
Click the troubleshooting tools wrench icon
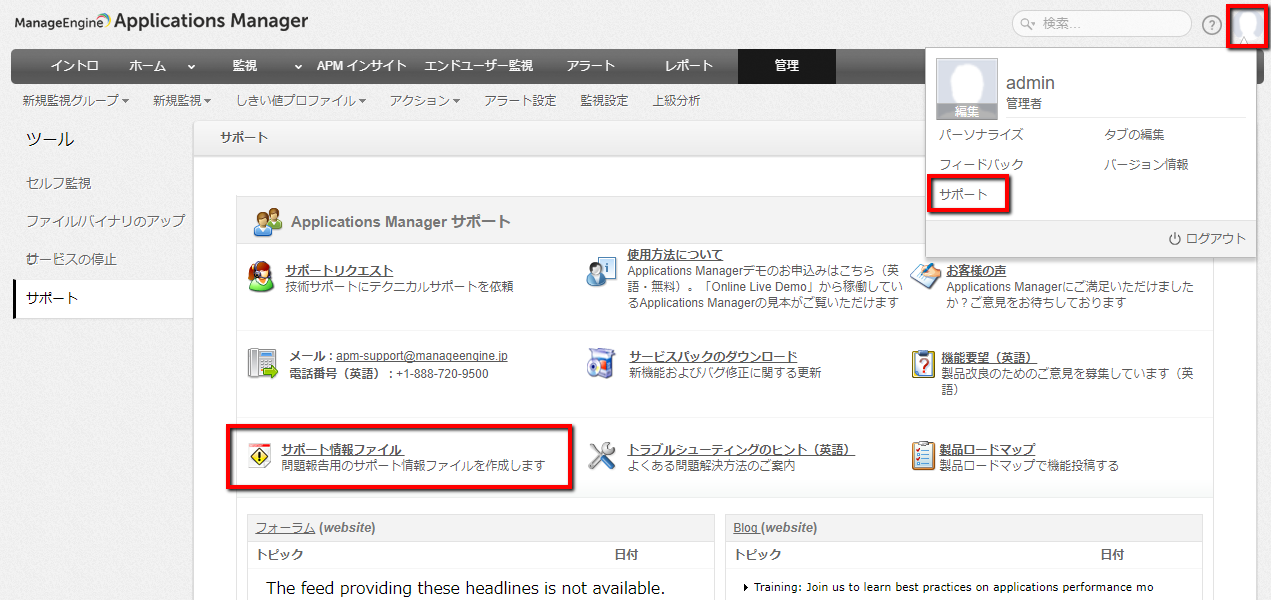tap(601, 456)
